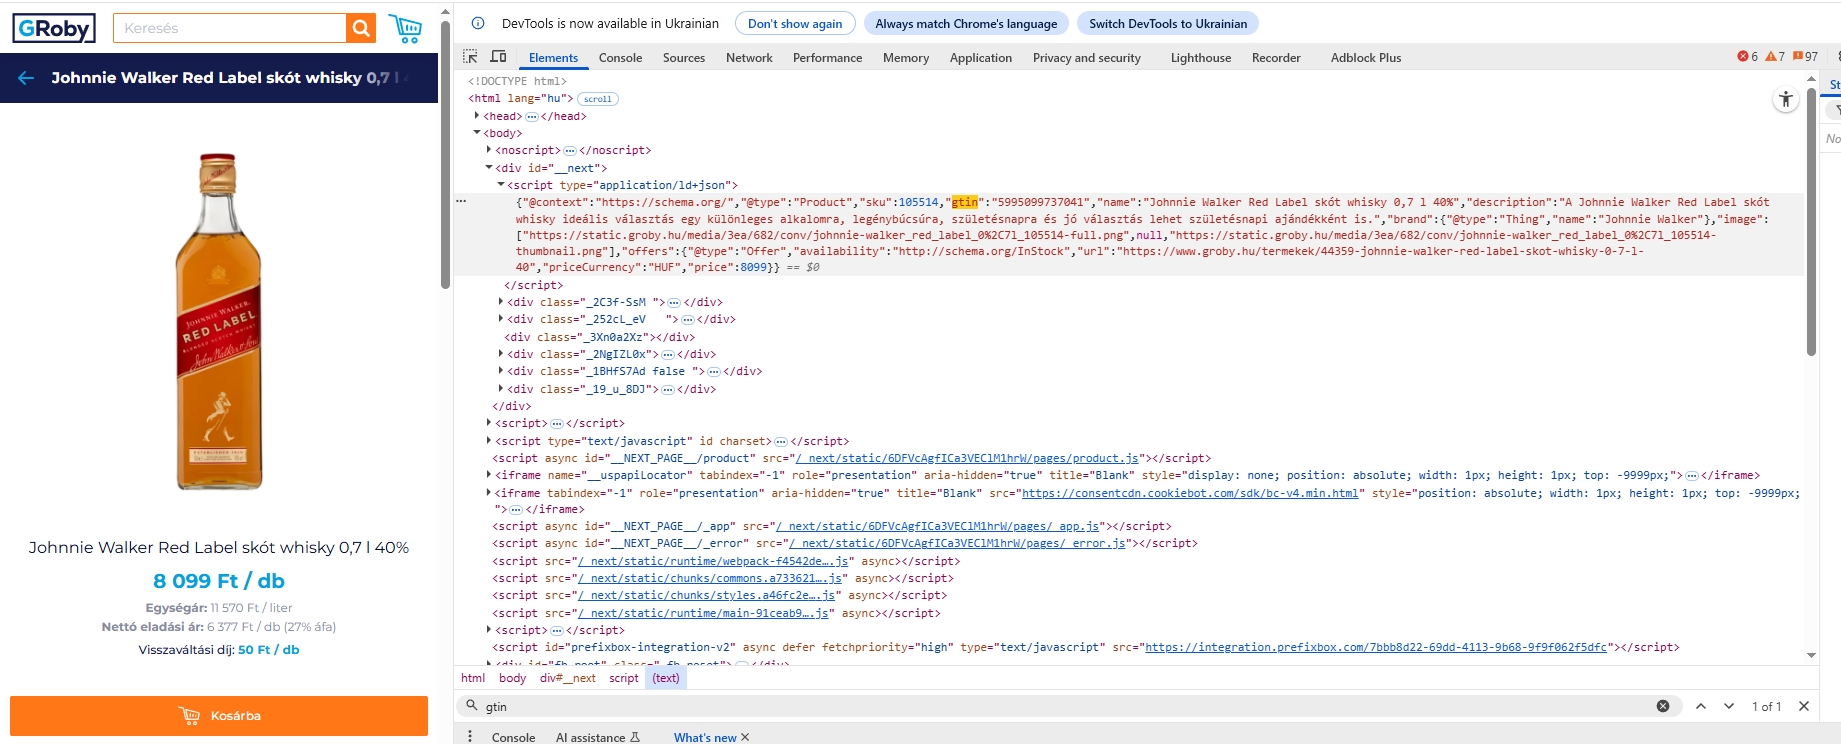Add product with Kosárba button
Screen dimensions: 1841x744
tap(219, 716)
